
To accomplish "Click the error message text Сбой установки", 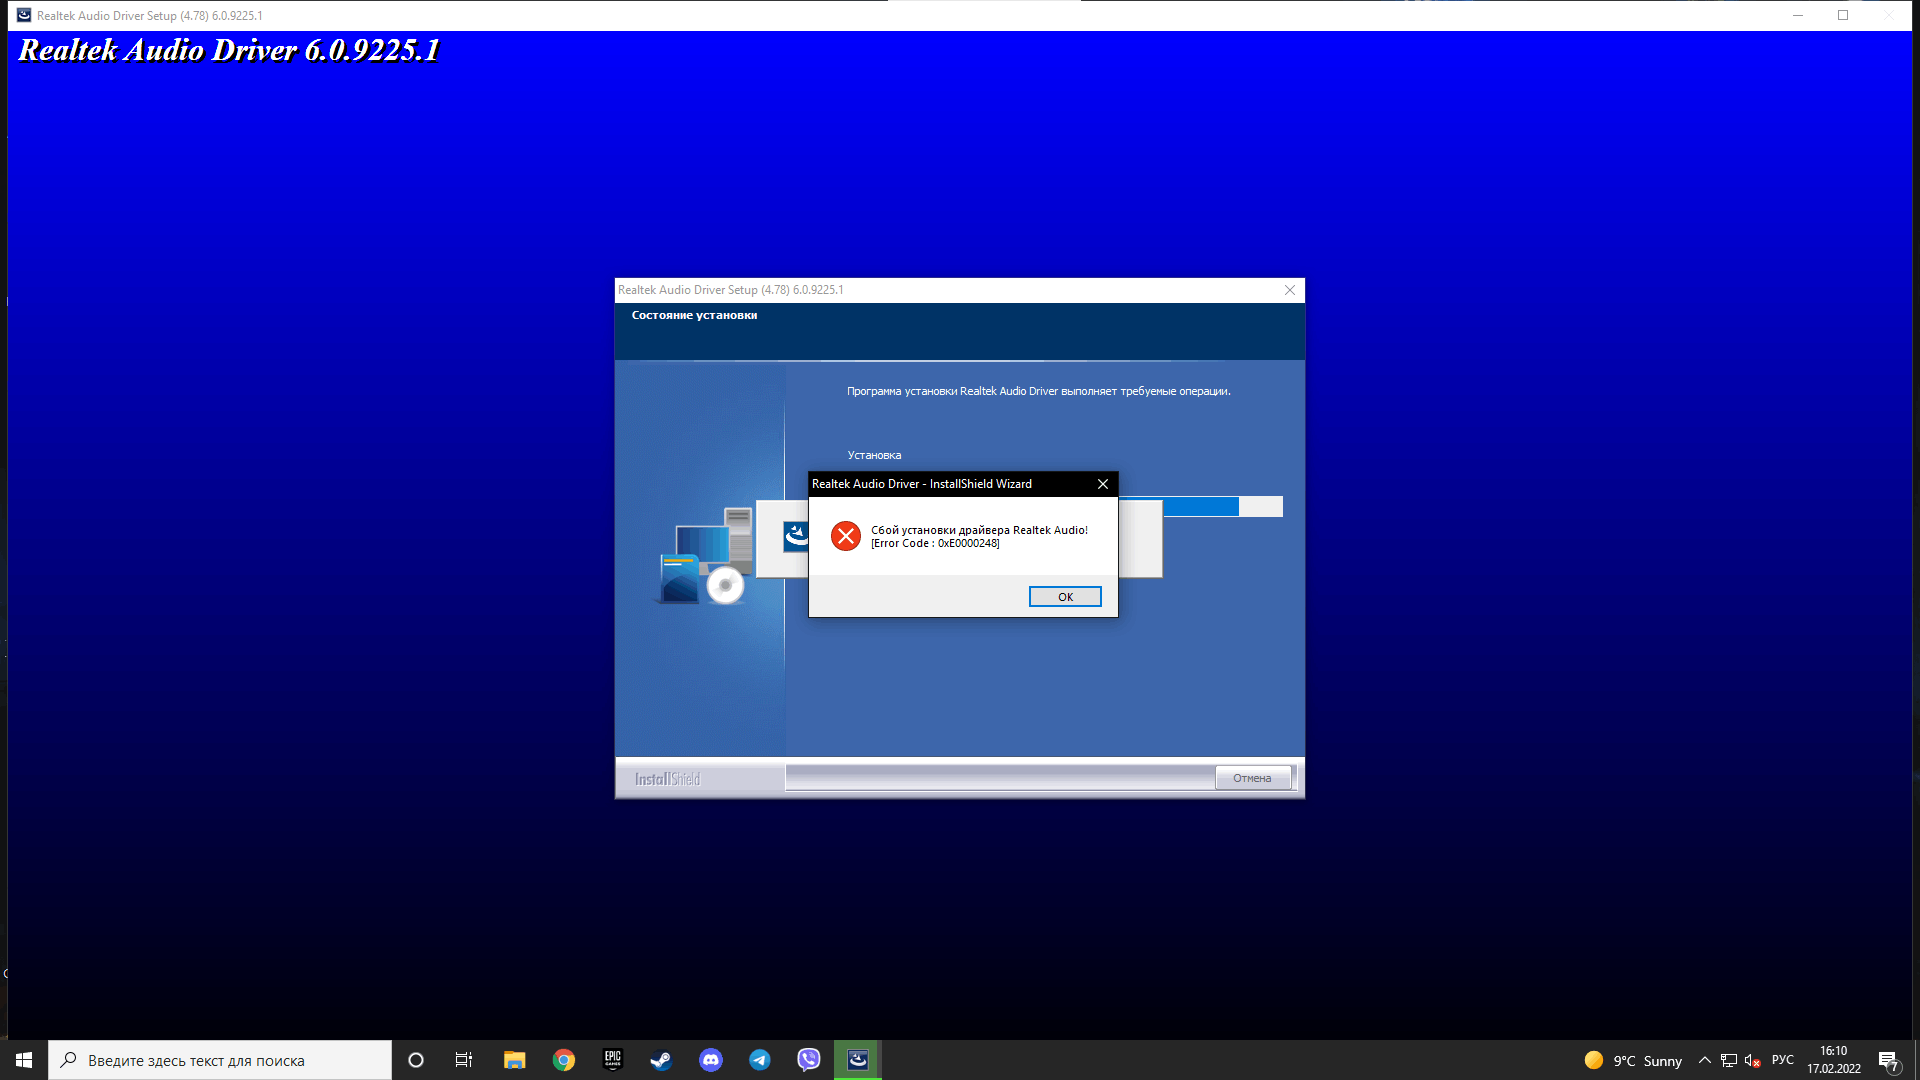I will point(979,530).
